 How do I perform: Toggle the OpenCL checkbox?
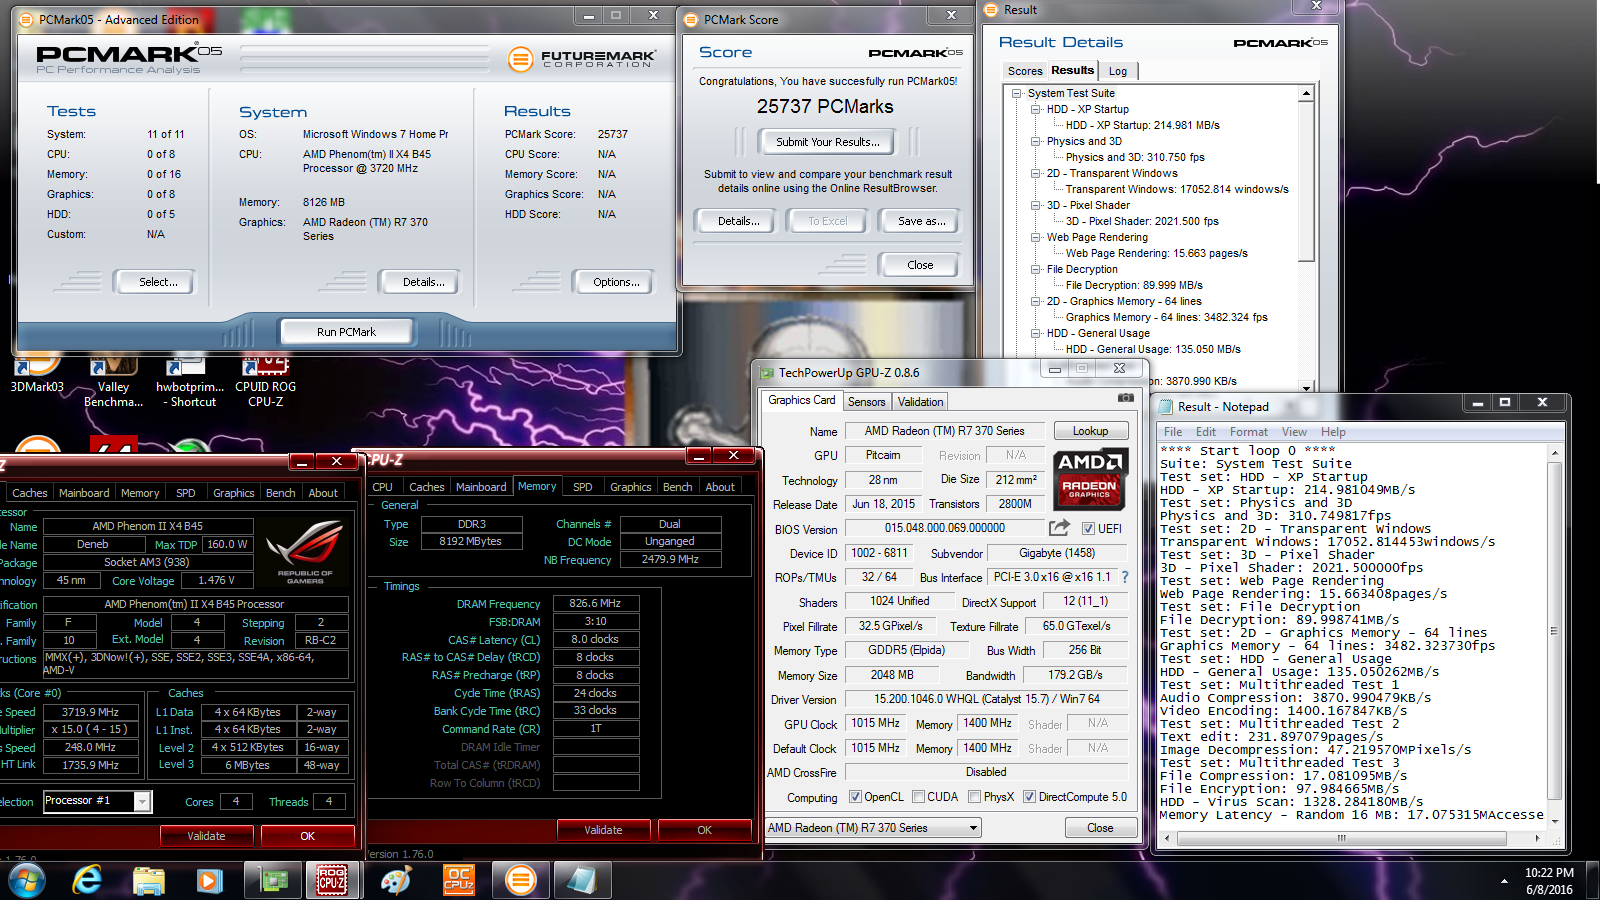coord(855,797)
